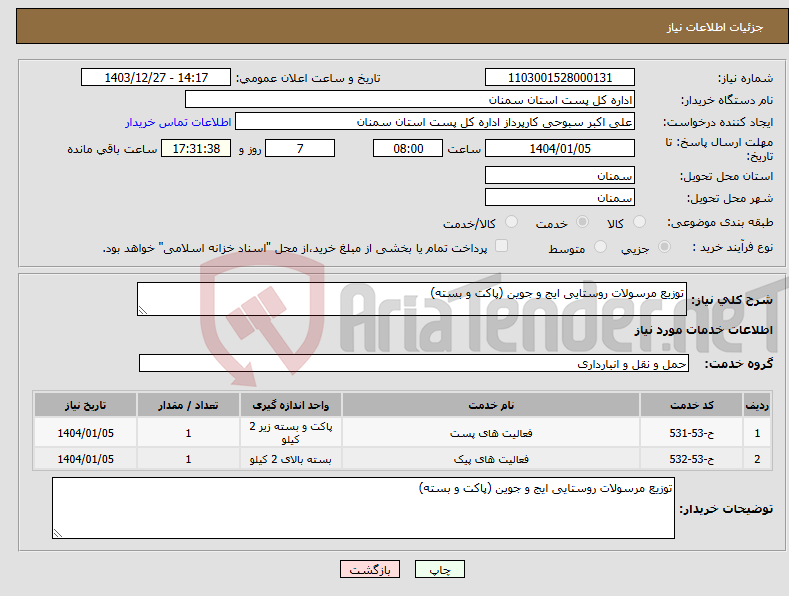Select the کالا/خدمت radio button
Viewport: 789px width, 596px height.
pyautogui.click(x=511, y=221)
